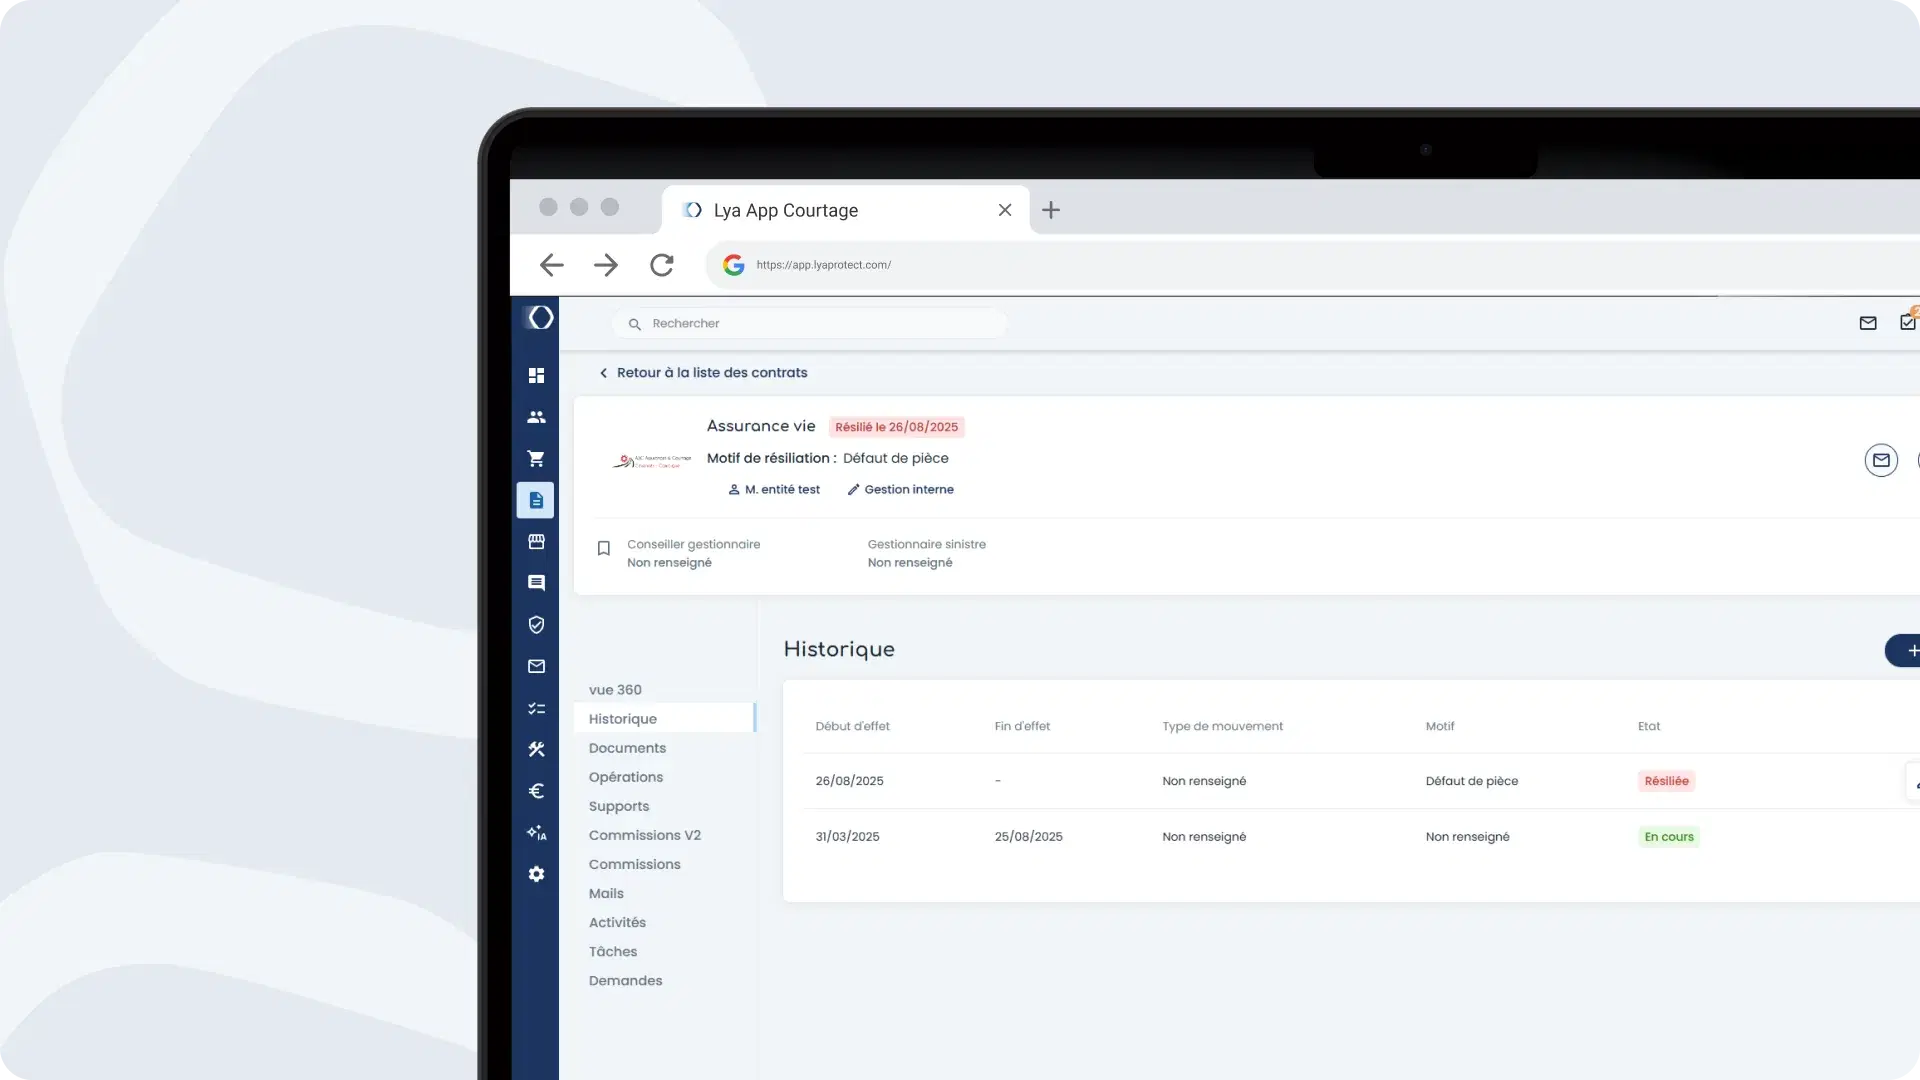This screenshot has height=1080, width=1920.
Task: Open the Opérations section
Action: (626, 777)
